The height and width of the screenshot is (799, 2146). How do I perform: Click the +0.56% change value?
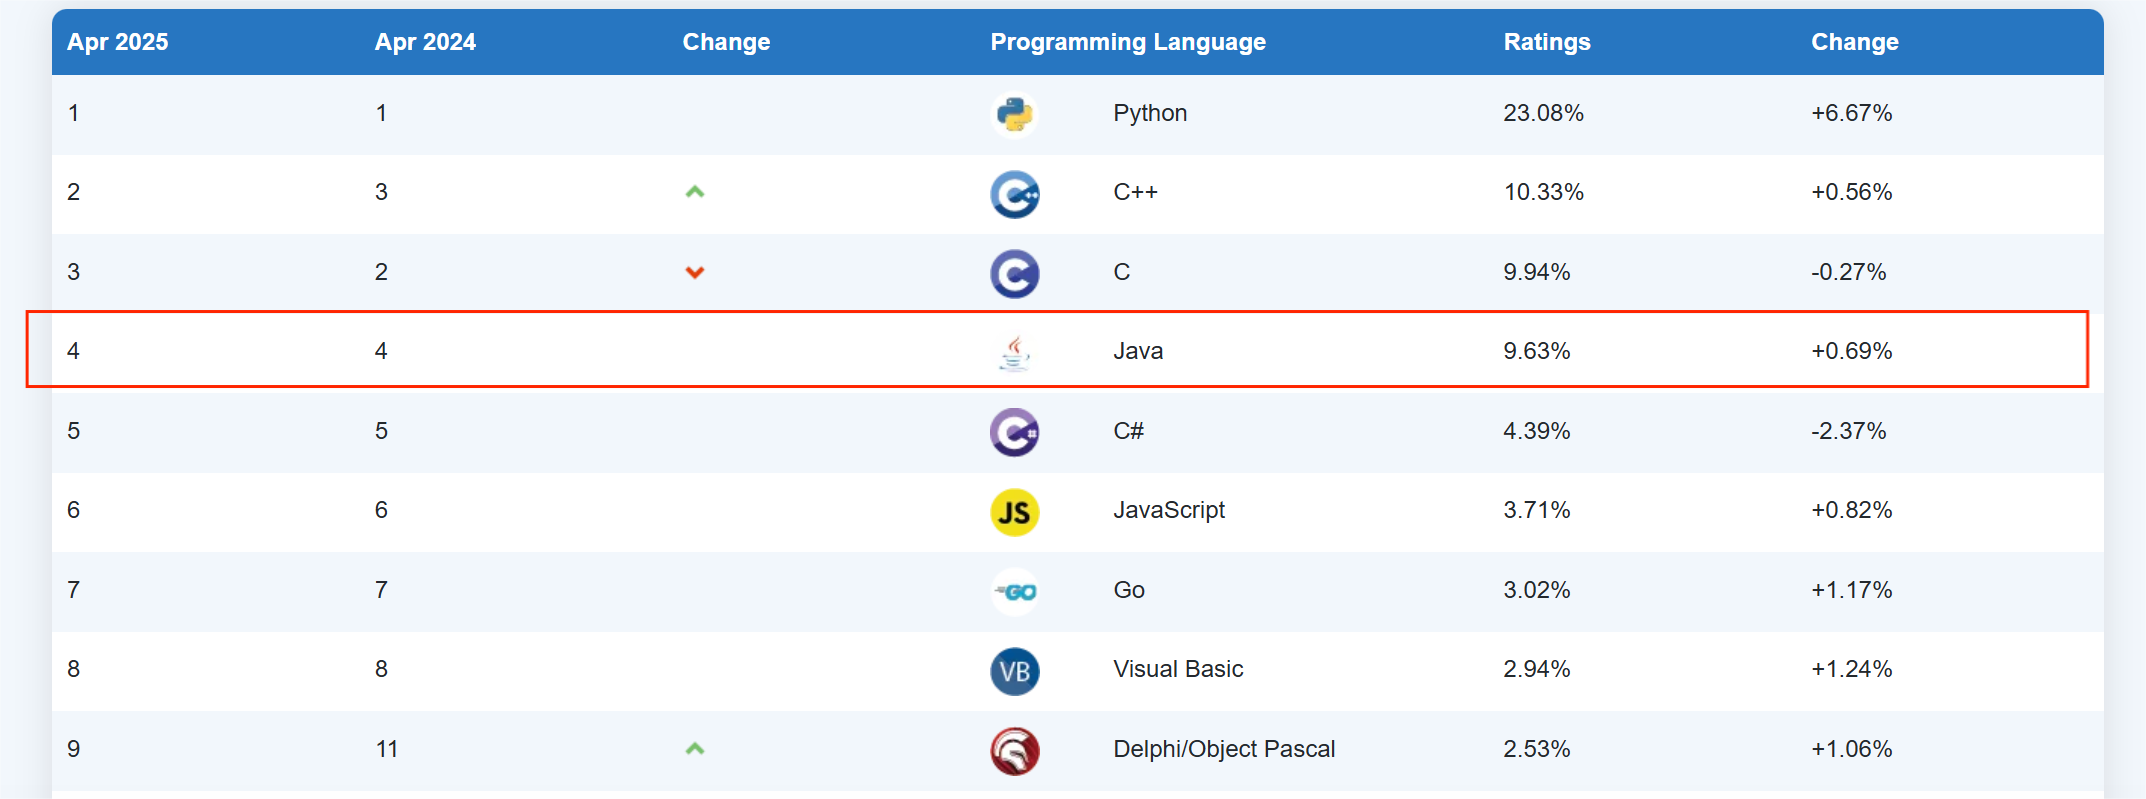click(1851, 192)
